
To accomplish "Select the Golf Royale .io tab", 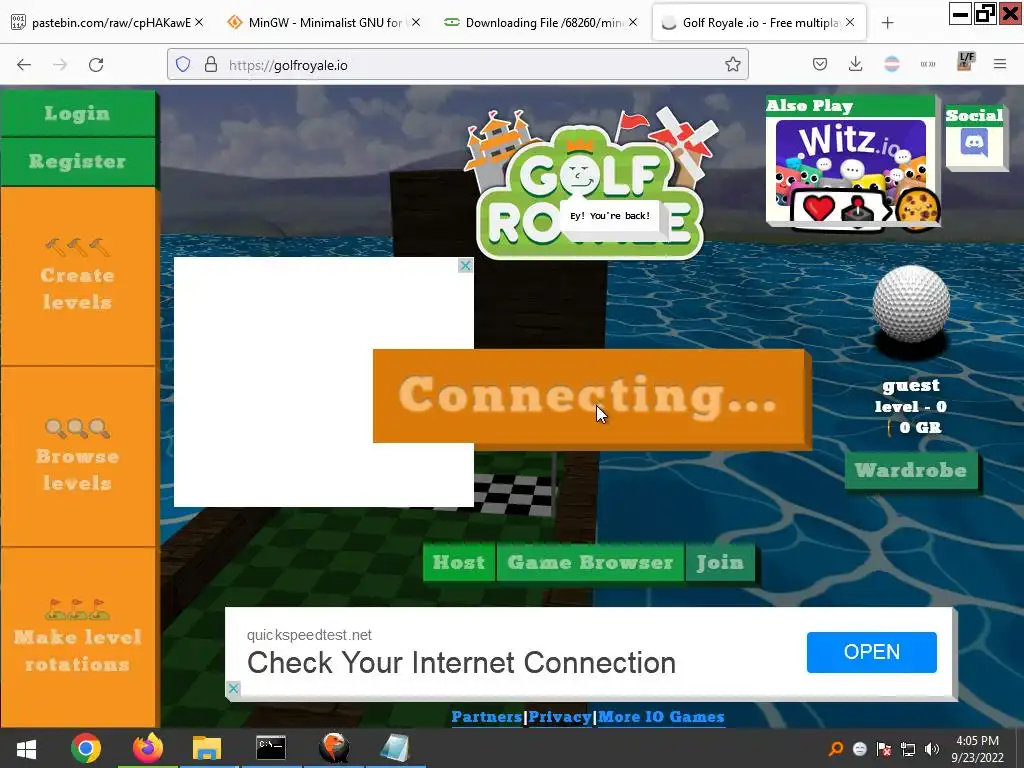I will click(758, 23).
